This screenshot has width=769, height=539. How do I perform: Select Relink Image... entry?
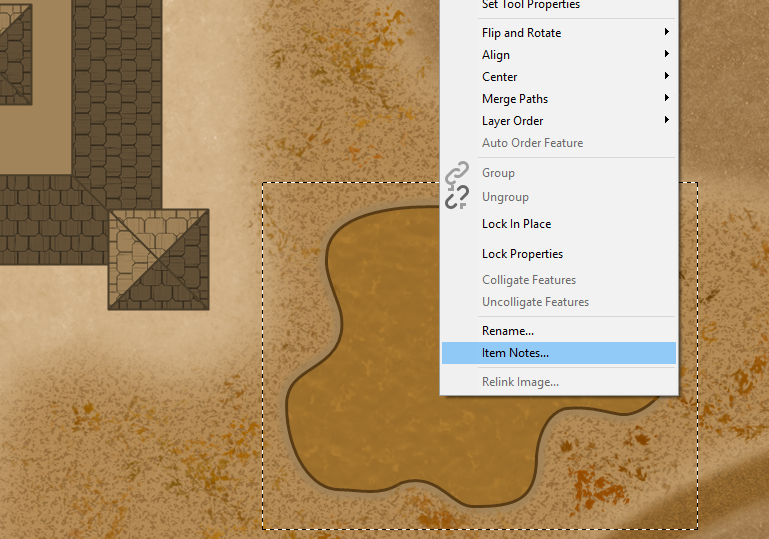520,382
